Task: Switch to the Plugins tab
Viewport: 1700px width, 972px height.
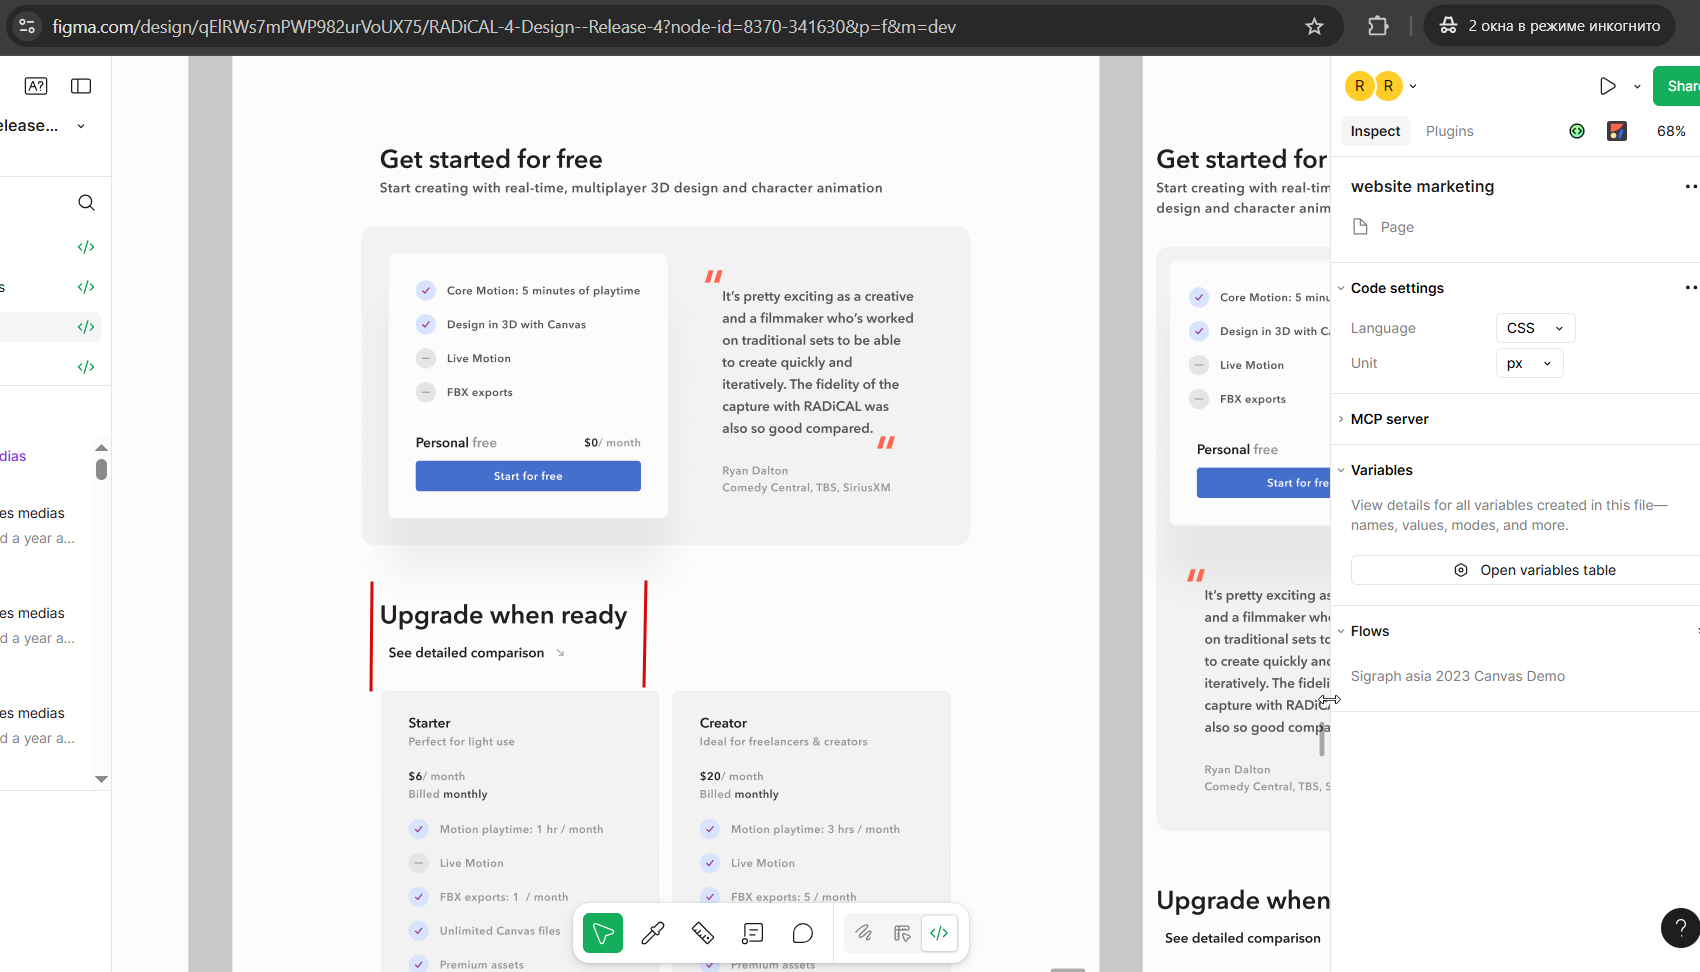Action: [x=1449, y=131]
